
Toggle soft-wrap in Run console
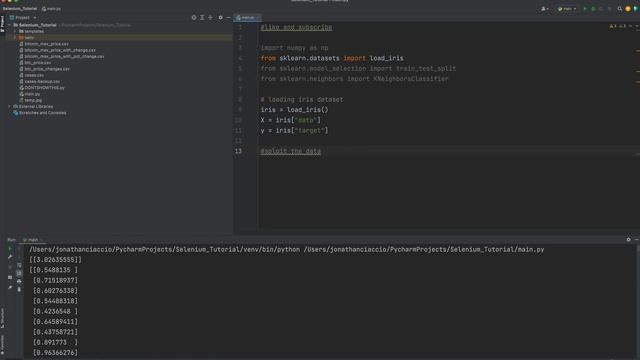[19, 265]
